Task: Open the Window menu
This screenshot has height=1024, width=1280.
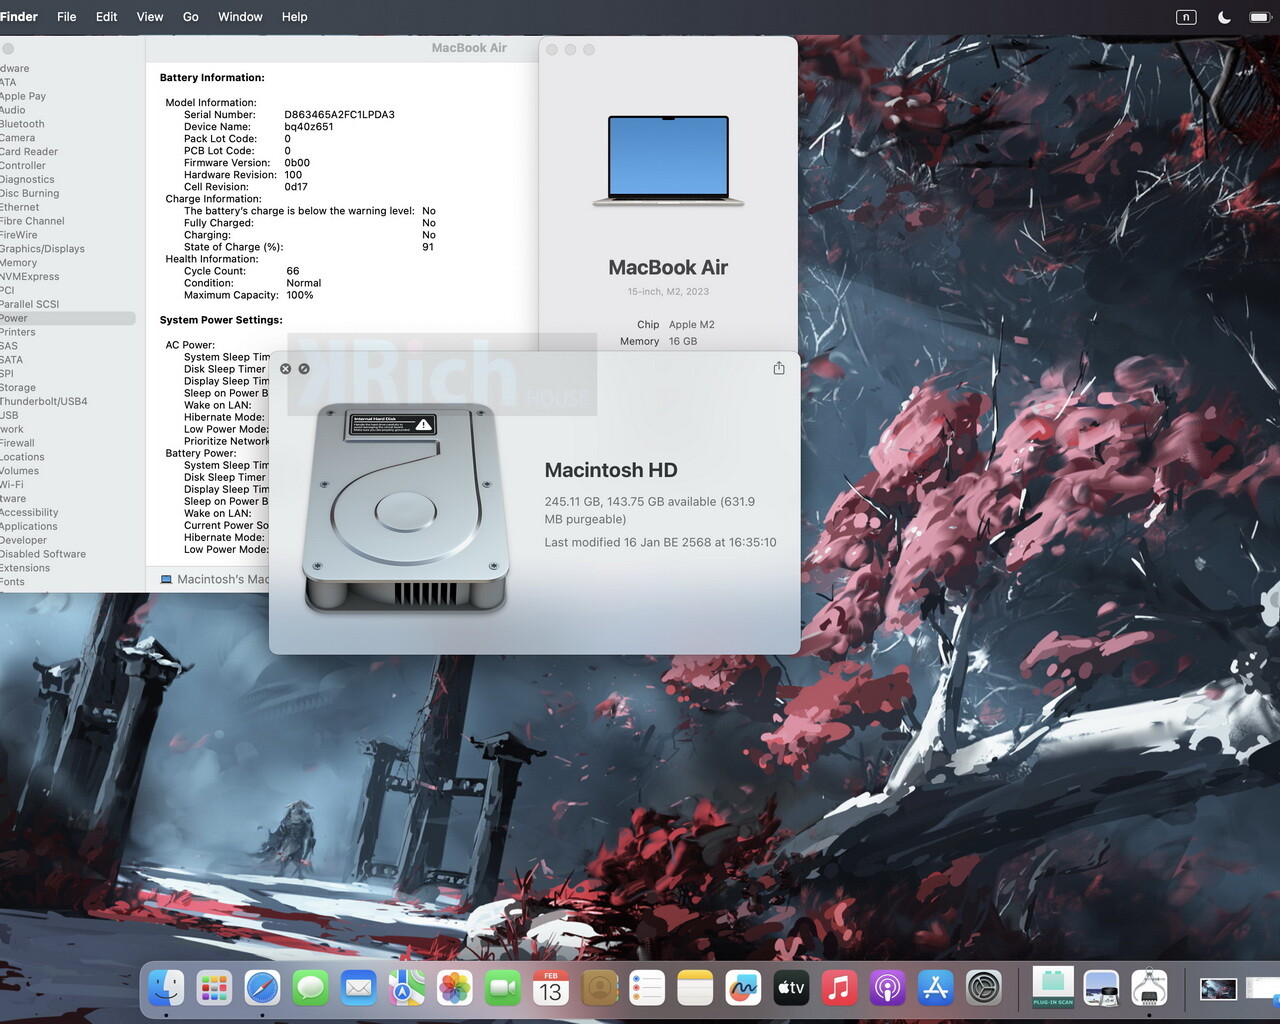Action: [x=240, y=17]
